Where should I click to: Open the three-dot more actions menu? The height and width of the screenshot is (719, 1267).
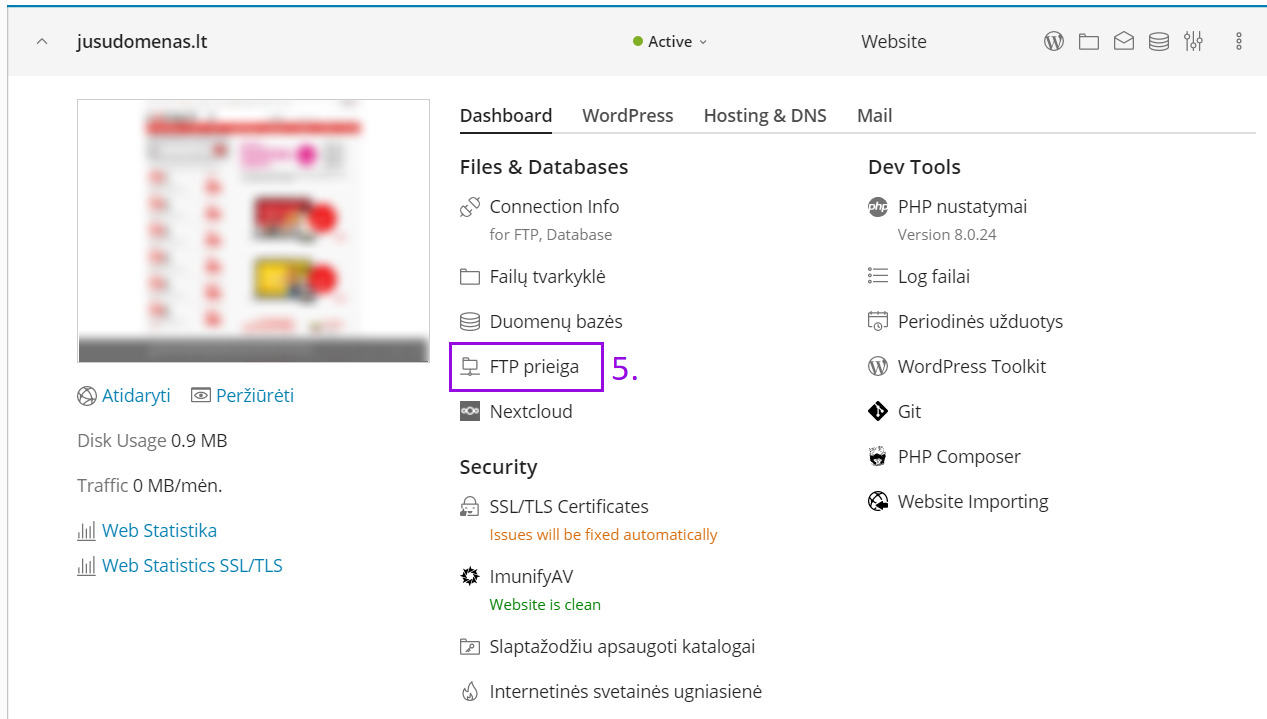tap(1239, 42)
